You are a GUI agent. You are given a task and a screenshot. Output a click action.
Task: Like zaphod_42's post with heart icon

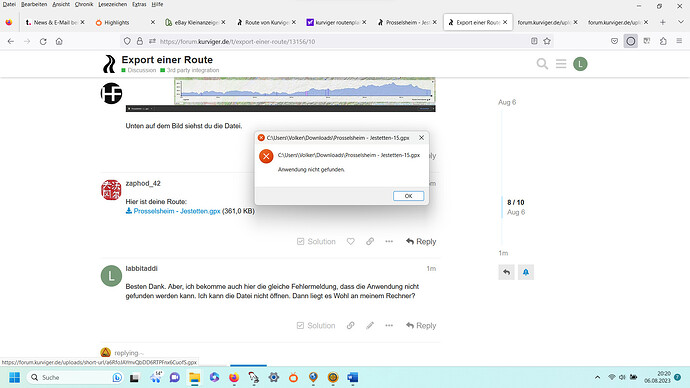[350, 242]
